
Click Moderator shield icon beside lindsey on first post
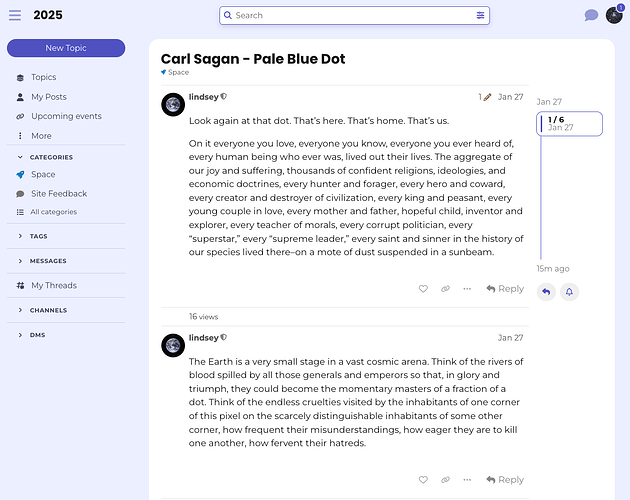[224, 96]
